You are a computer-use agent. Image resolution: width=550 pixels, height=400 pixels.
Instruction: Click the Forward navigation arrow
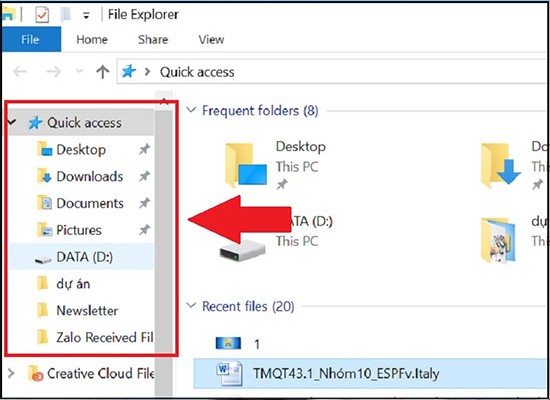pyautogui.click(x=54, y=72)
